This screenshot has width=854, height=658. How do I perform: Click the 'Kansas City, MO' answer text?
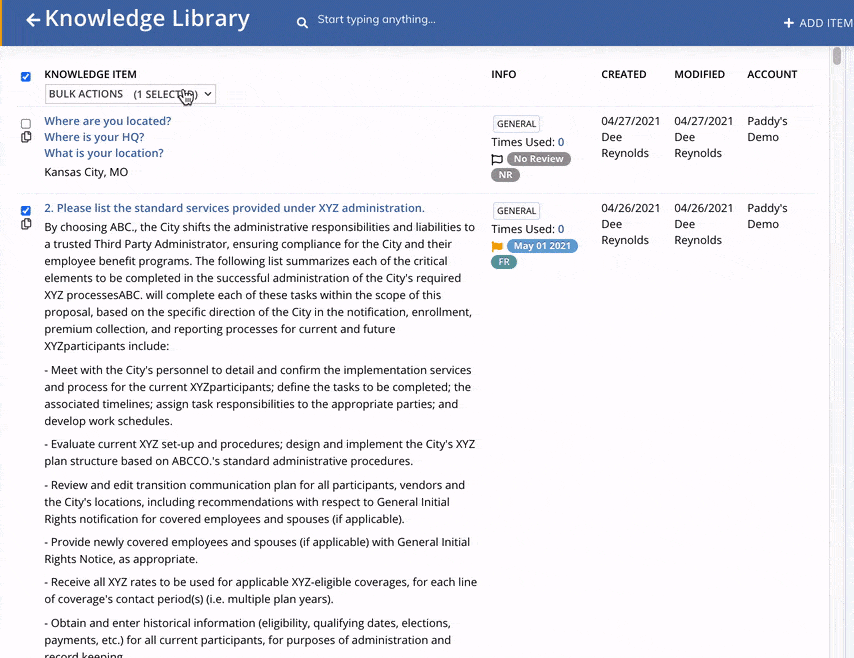coord(86,172)
